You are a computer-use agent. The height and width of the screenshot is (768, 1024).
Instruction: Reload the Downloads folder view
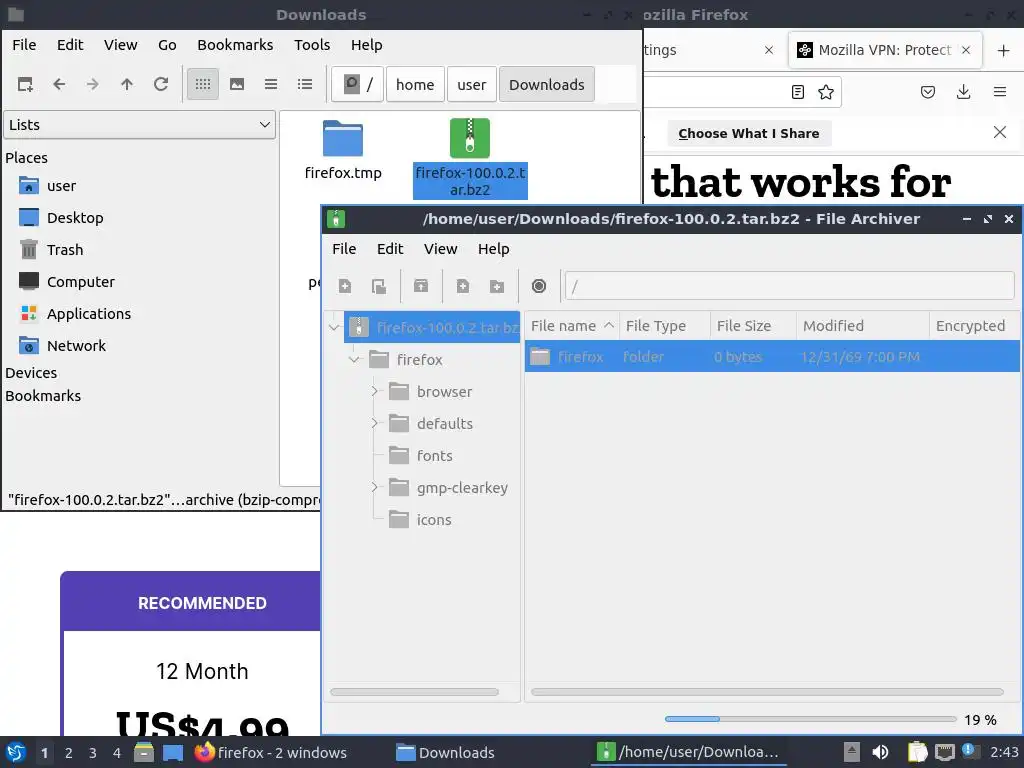[x=161, y=84]
